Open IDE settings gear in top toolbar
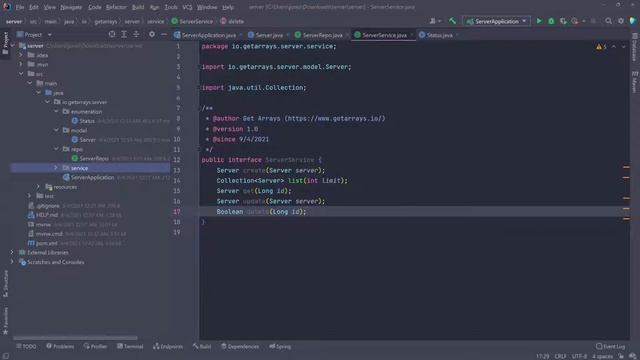Screen dimensions: 640x360 pyautogui.click(x=621, y=21)
